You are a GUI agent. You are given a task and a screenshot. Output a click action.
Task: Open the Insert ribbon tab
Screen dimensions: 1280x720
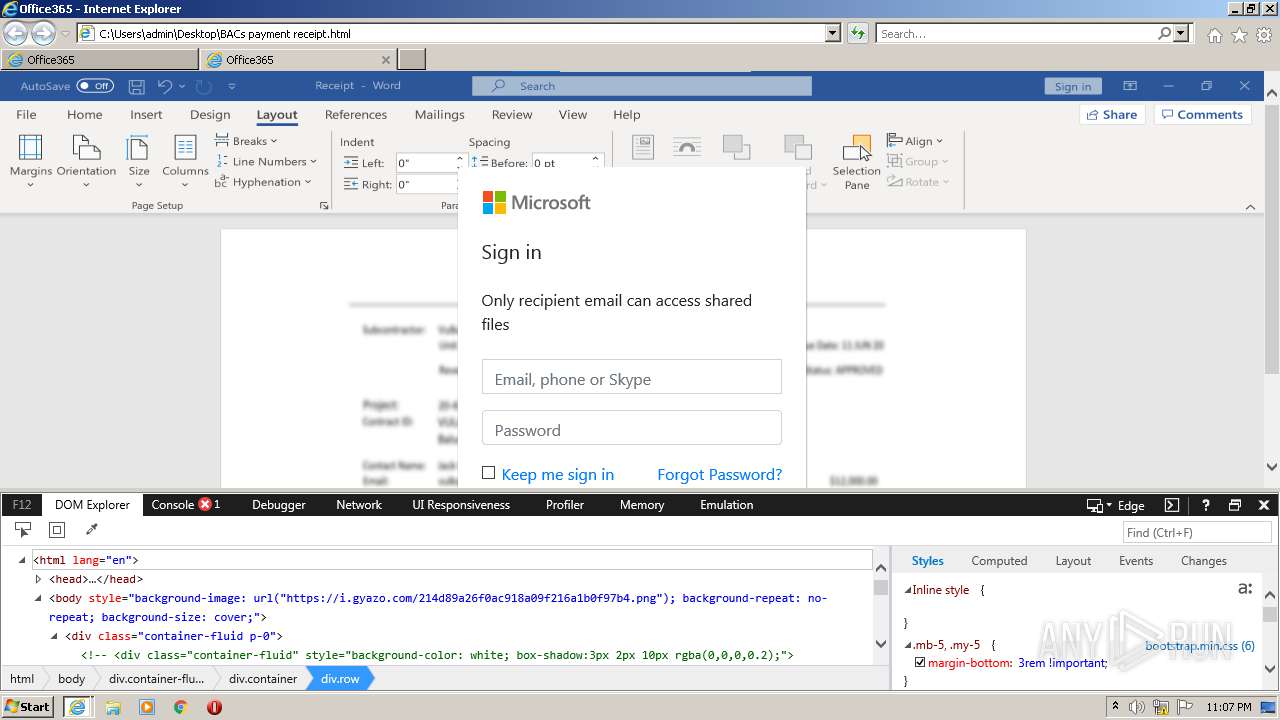tap(146, 115)
